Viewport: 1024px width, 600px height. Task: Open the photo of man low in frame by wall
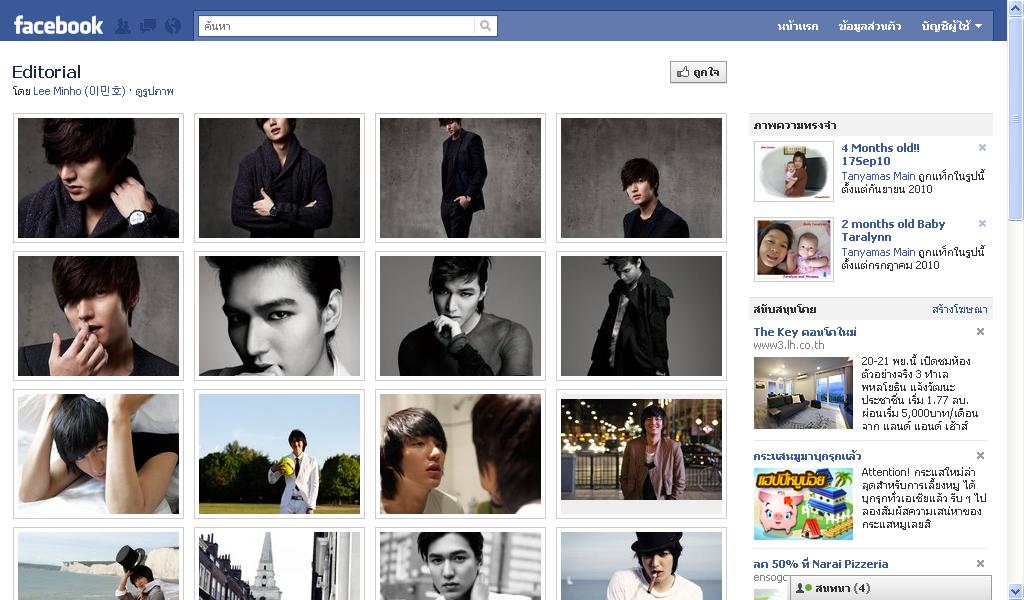coord(641,178)
